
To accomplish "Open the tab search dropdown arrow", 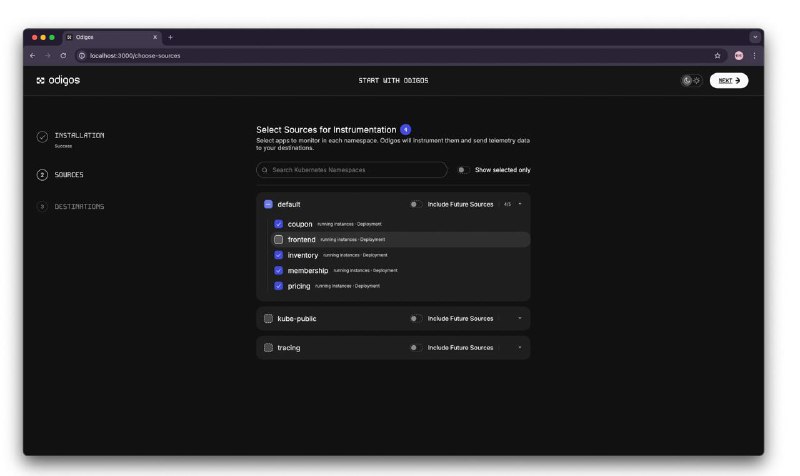I will click(x=755, y=37).
